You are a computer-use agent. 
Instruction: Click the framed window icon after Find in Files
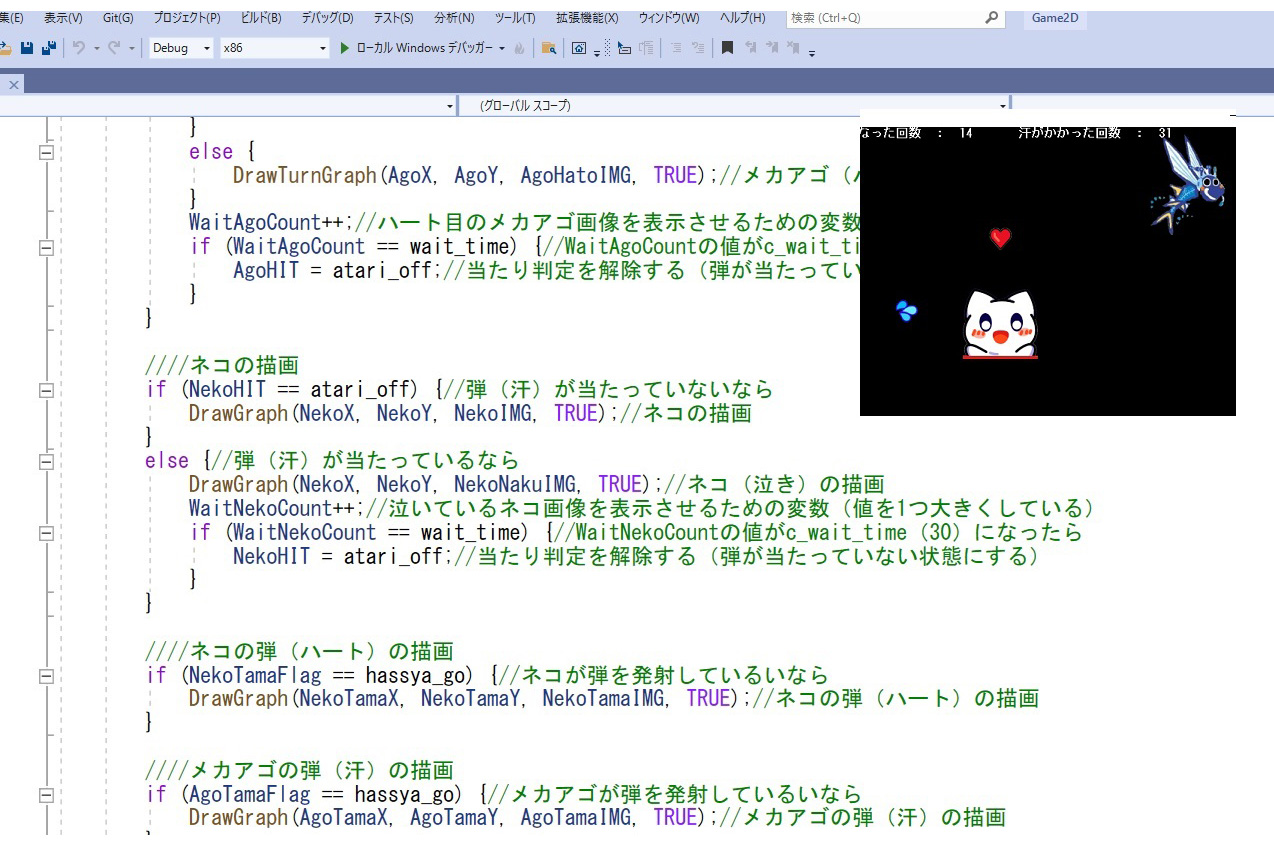(x=578, y=48)
